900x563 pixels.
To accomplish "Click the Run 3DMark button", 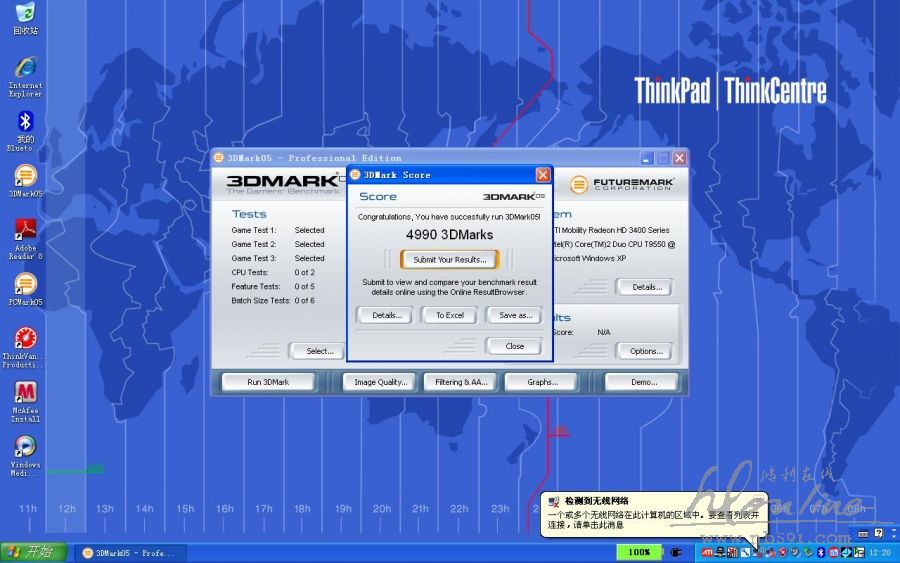I will 268,382.
